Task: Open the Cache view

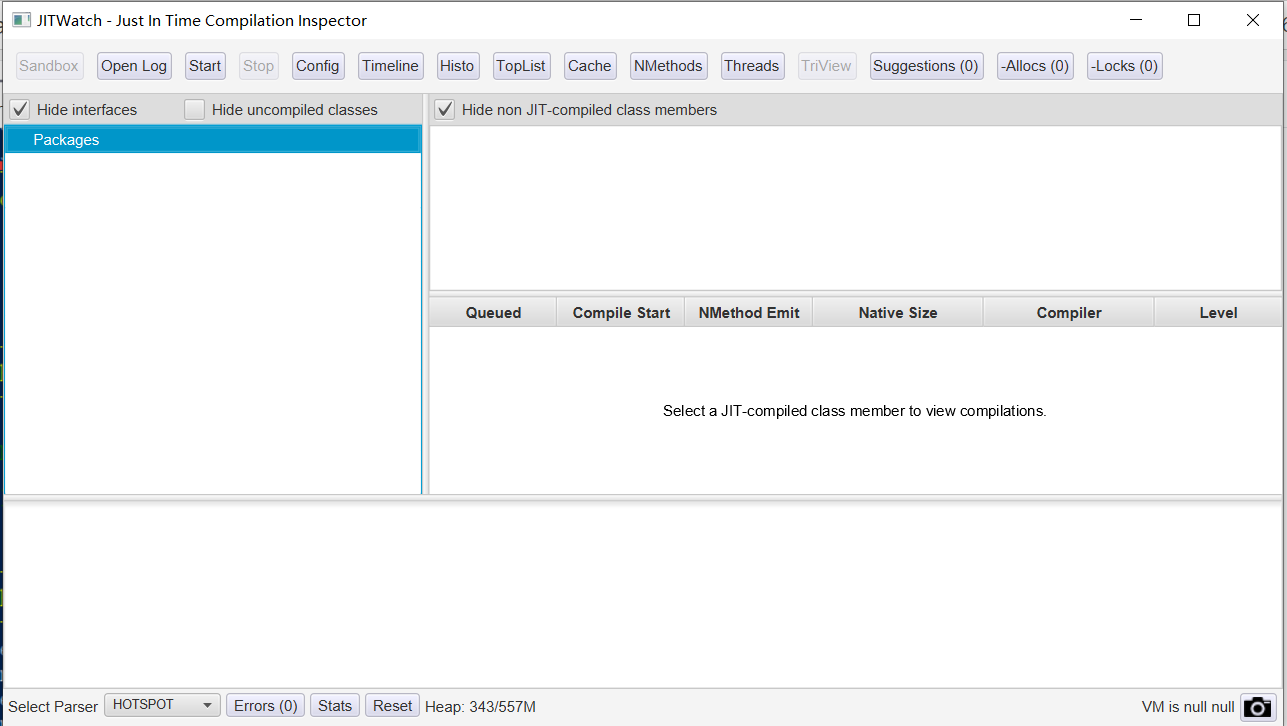Action: tap(589, 66)
